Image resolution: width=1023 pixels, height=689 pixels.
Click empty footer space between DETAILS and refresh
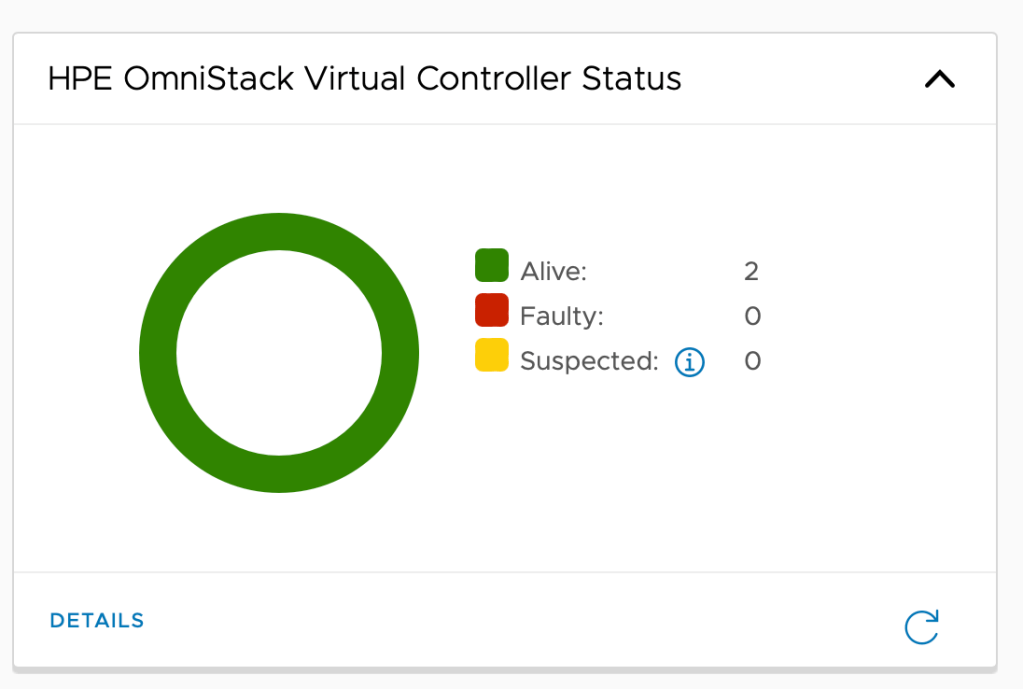520,621
